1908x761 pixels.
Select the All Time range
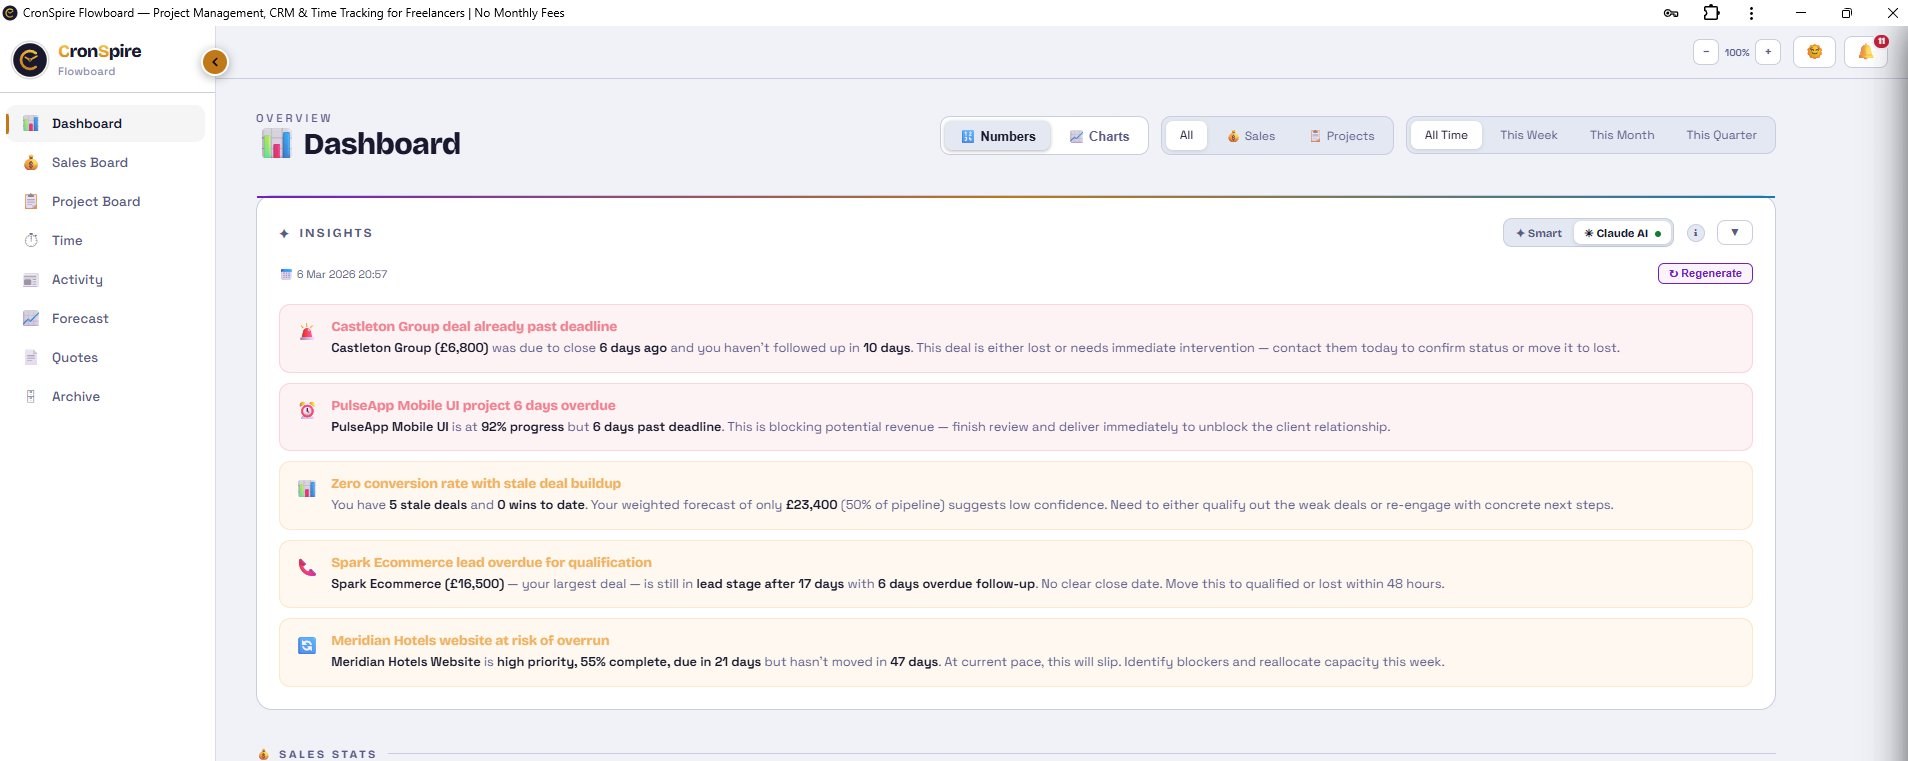1446,135
